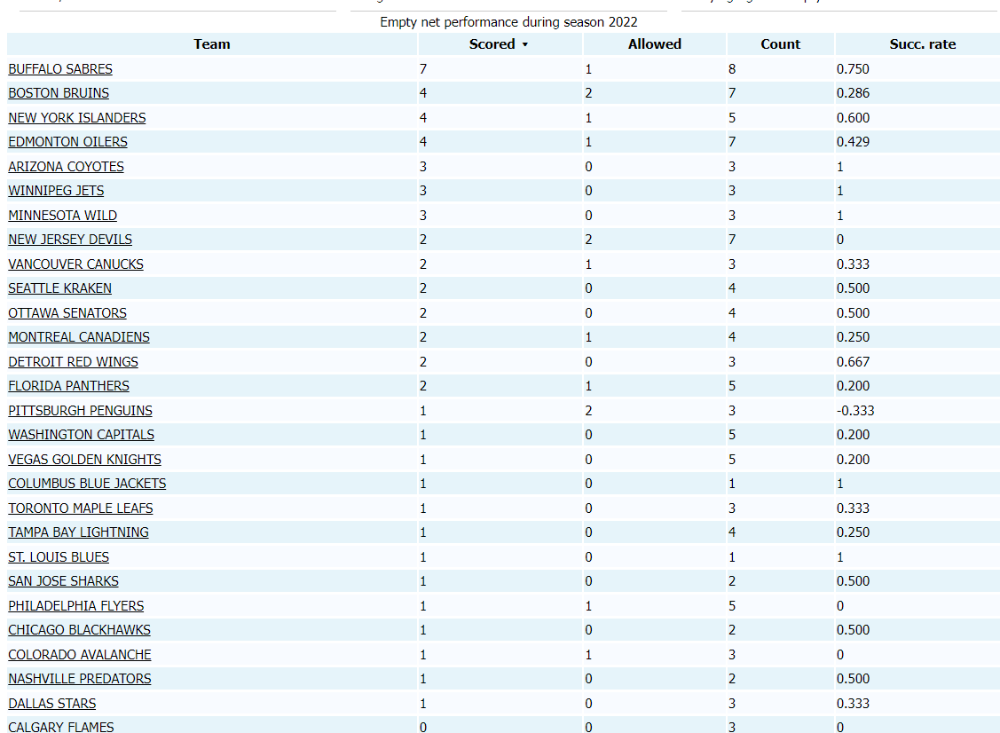The width and height of the screenshot is (1000, 733).
Task: Open the Chicago Blackhawks team link
Action: click(x=80, y=630)
